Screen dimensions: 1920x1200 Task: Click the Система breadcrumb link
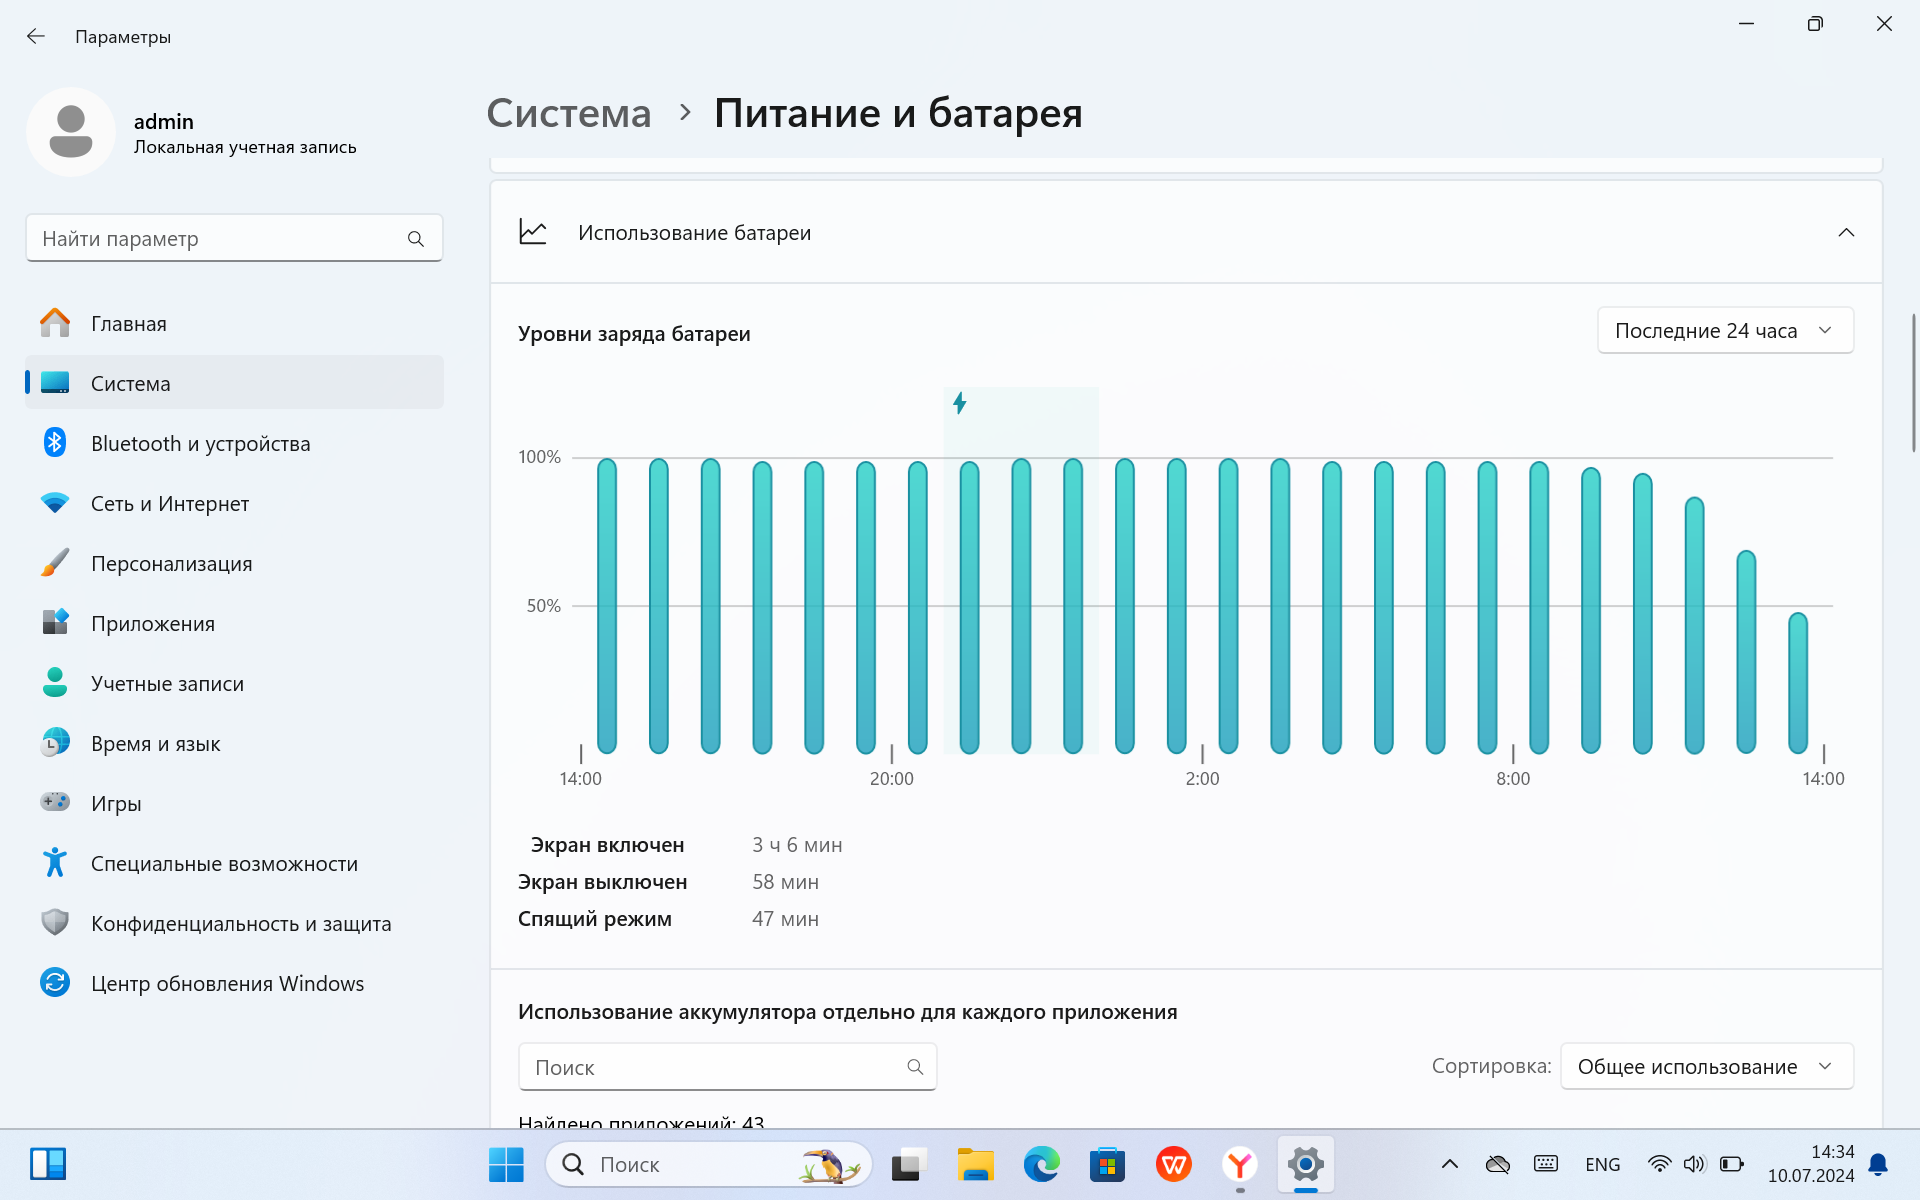[x=569, y=113]
